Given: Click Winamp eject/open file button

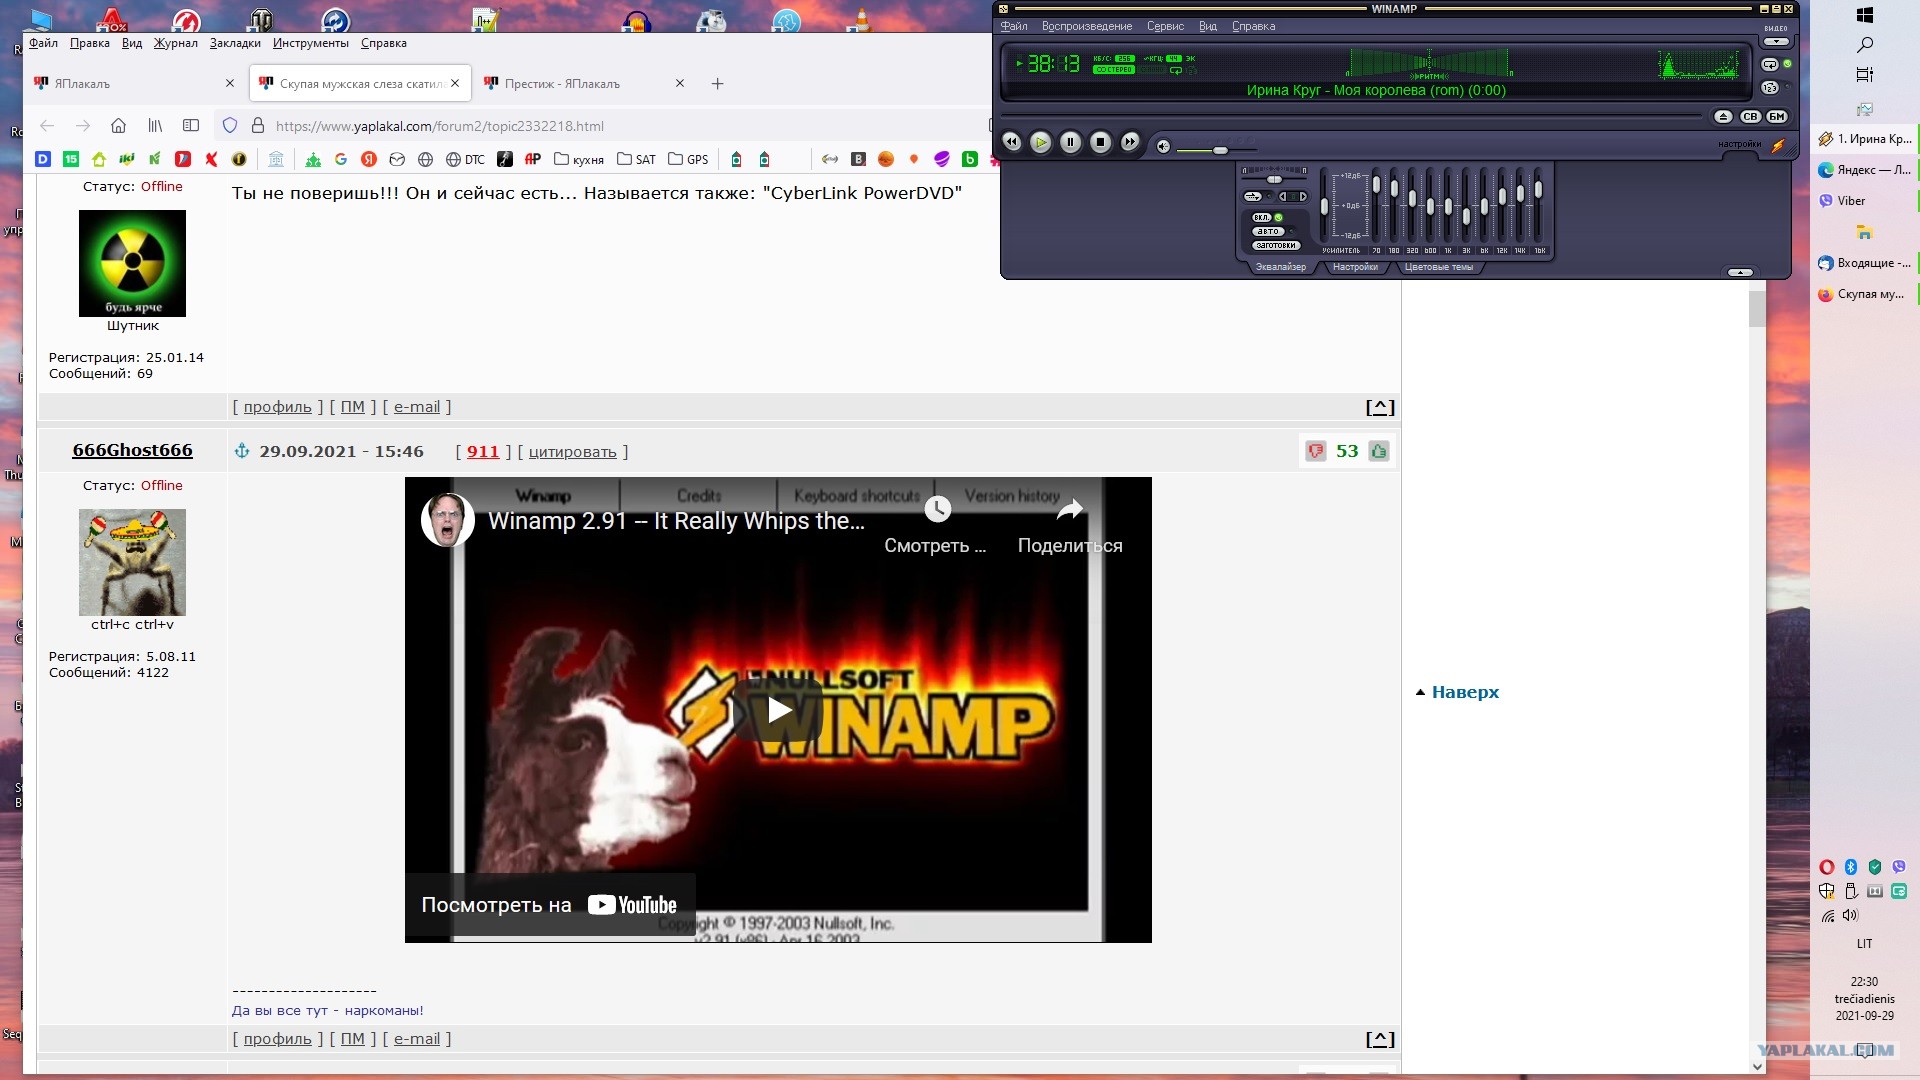Looking at the screenshot, I should click(x=1723, y=117).
